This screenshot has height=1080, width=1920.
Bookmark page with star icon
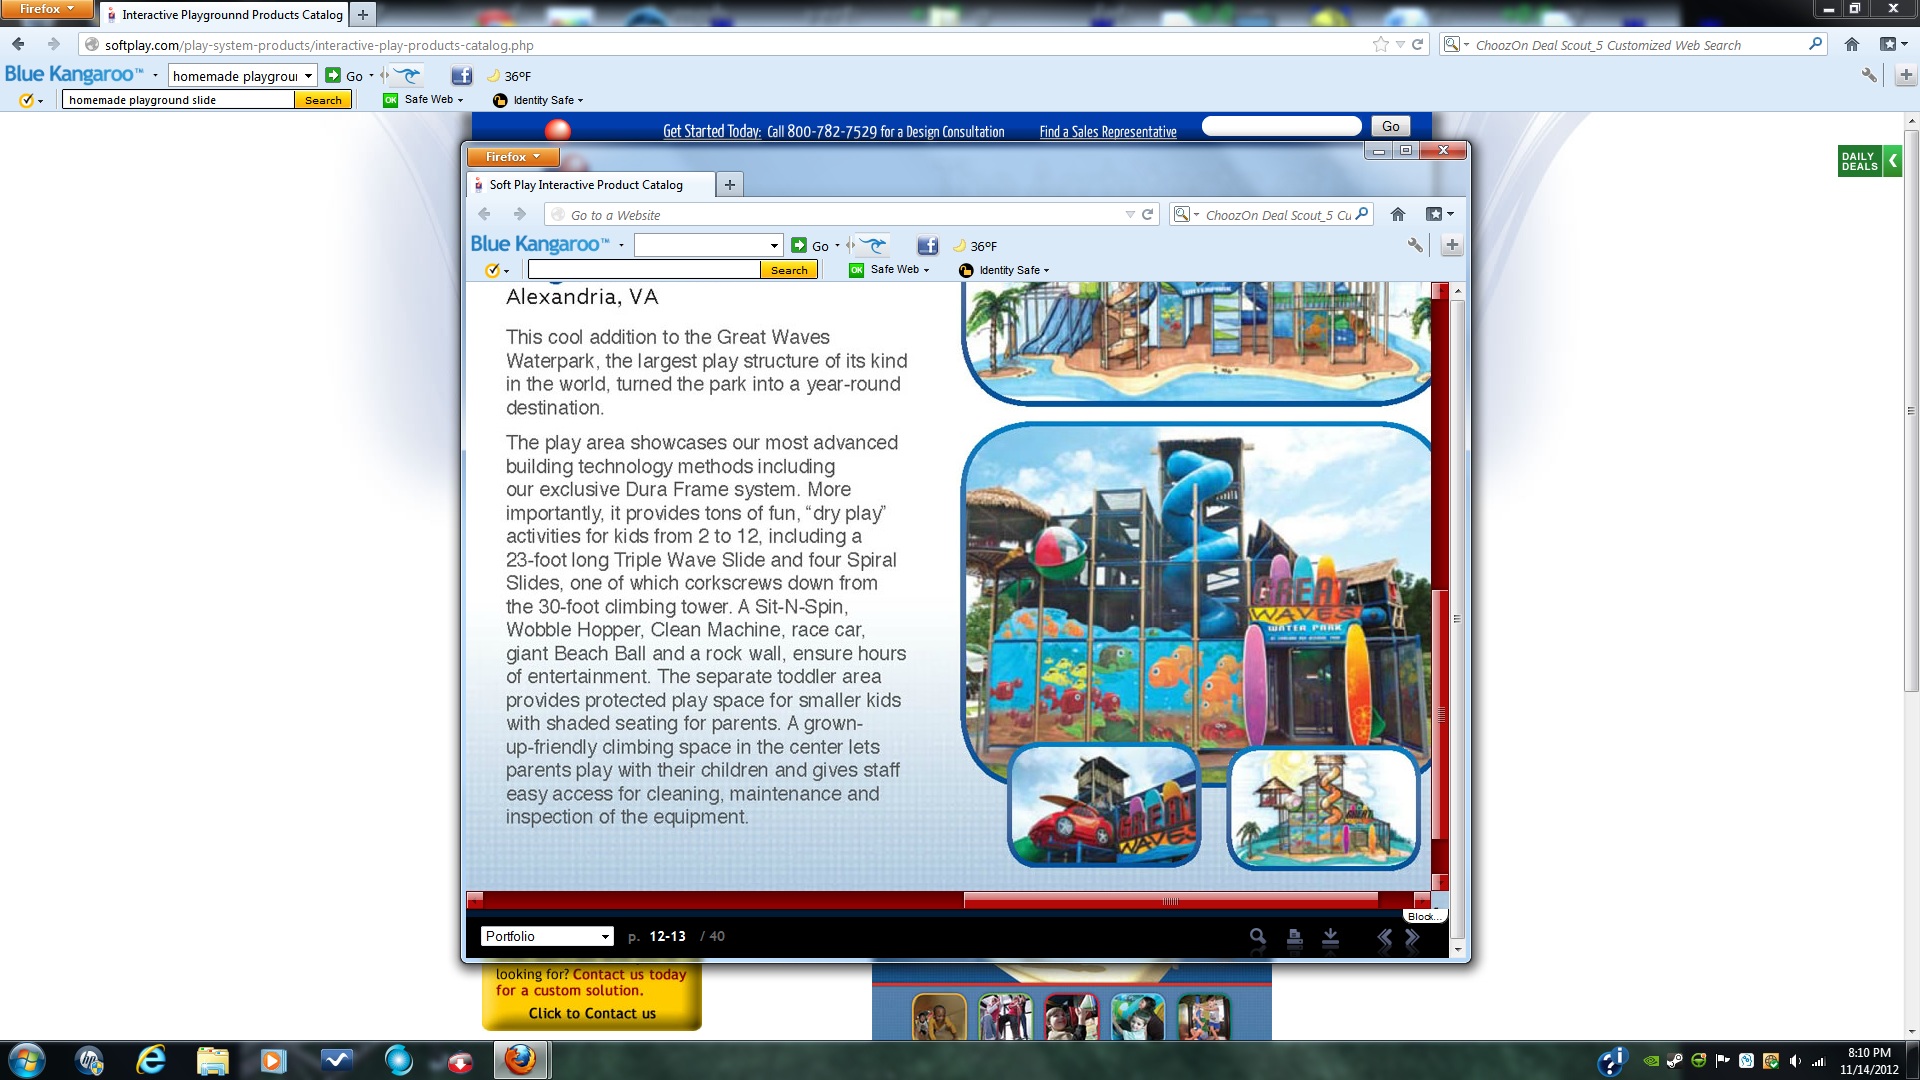tap(1380, 45)
